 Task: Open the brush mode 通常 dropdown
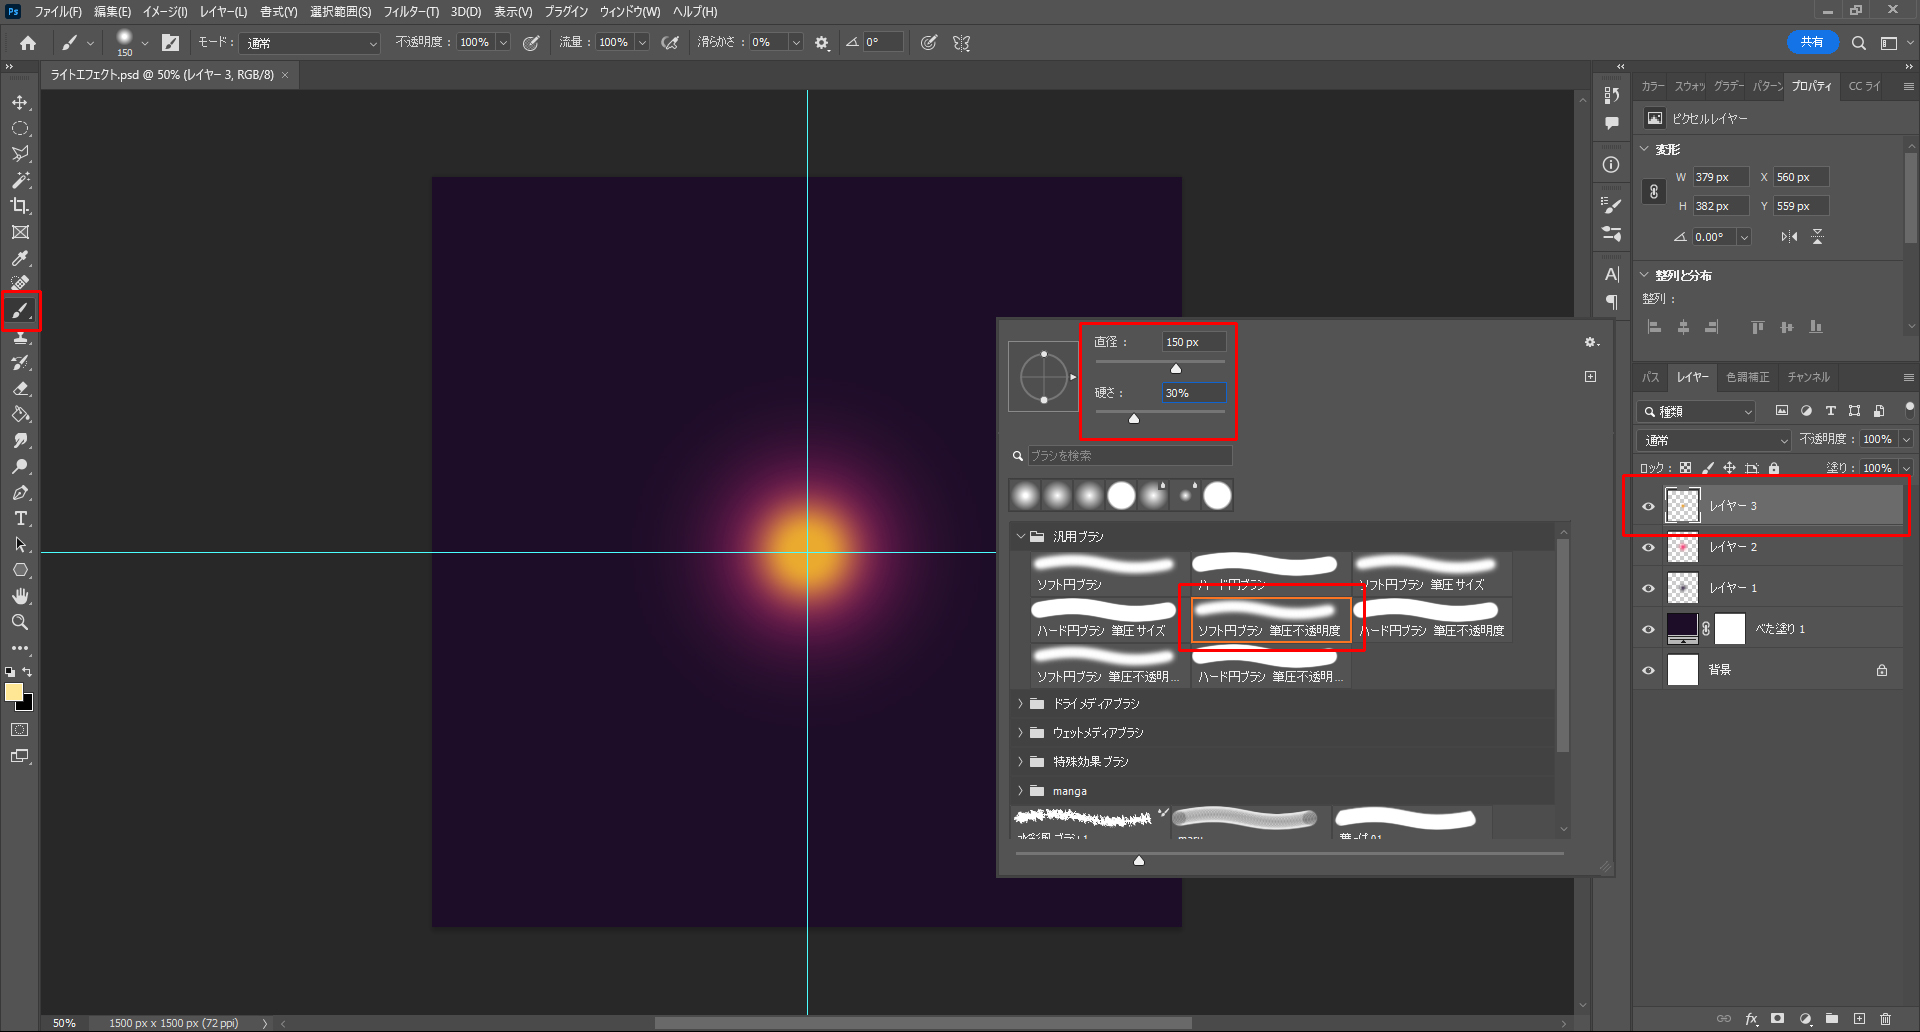coord(312,43)
